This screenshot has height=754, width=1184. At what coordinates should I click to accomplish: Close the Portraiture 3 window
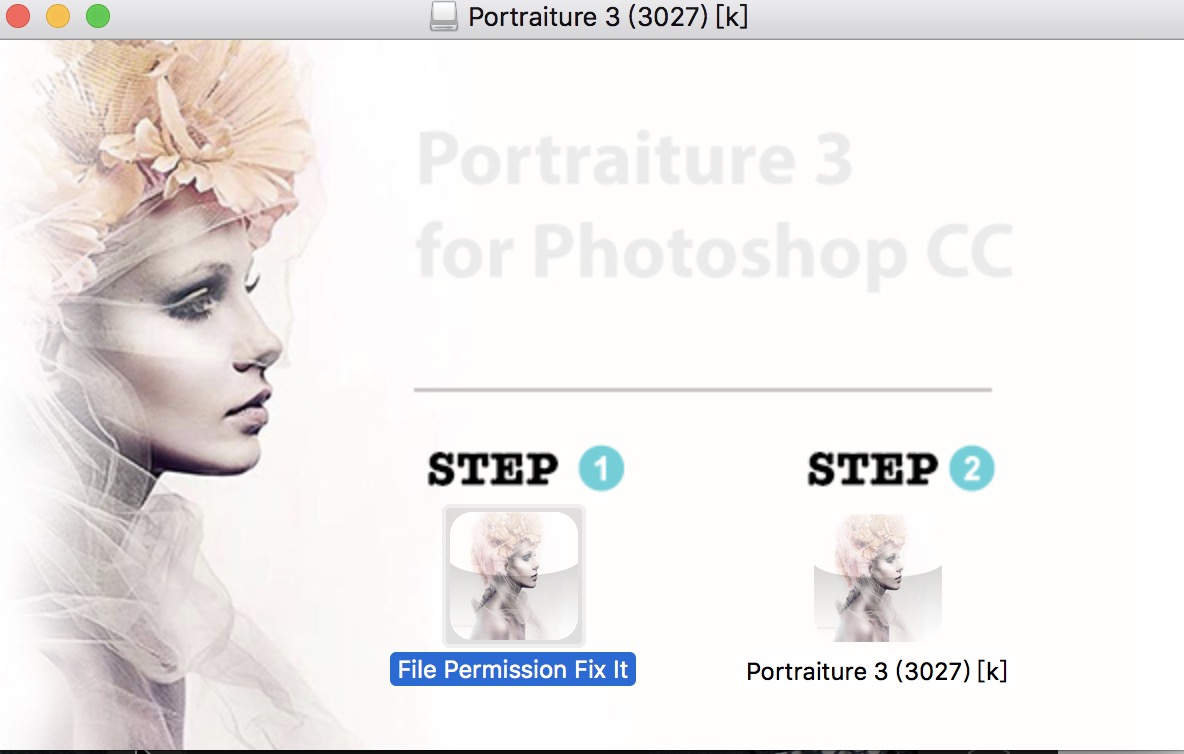pyautogui.click(x=17, y=16)
